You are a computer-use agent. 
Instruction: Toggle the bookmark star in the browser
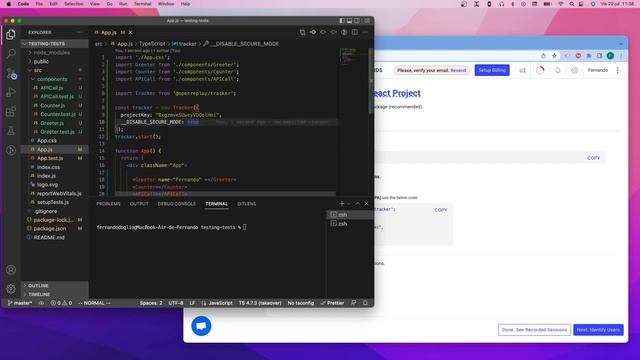point(554,56)
